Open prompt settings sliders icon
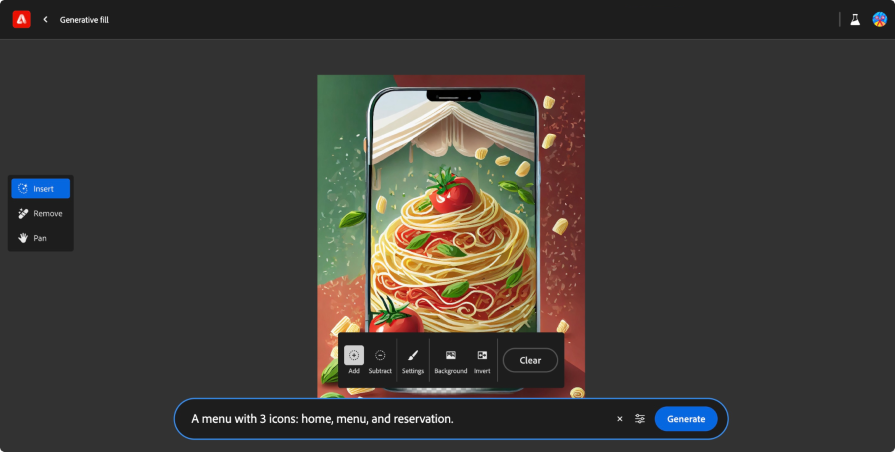The width and height of the screenshot is (895, 452). [x=640, y=419]
